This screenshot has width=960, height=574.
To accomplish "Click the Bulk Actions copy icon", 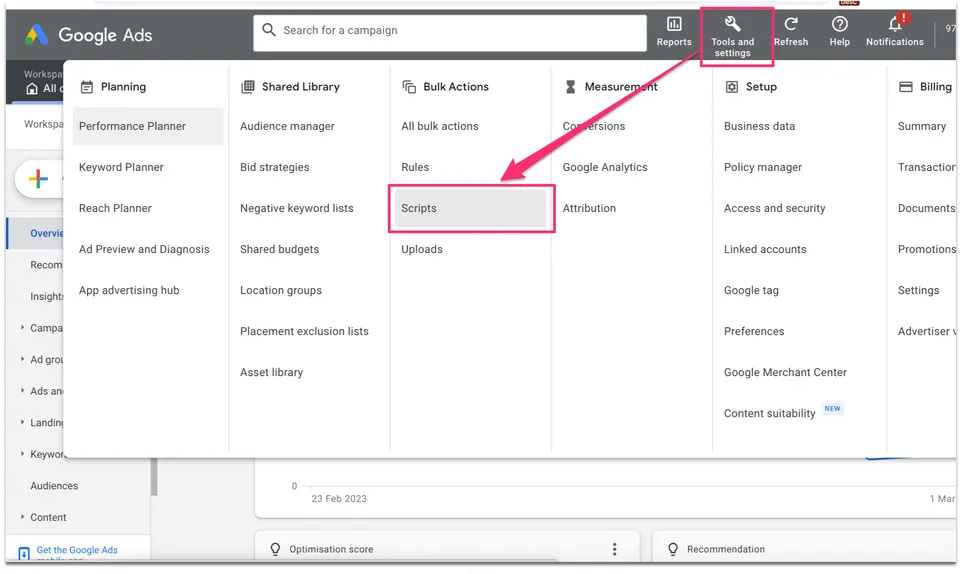I will coord(409,87).
